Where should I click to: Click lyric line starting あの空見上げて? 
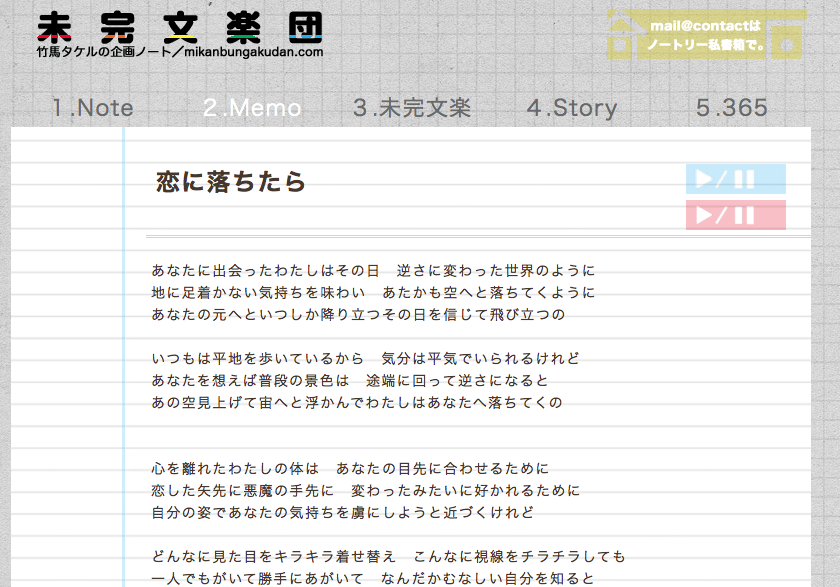pos(357,403)
